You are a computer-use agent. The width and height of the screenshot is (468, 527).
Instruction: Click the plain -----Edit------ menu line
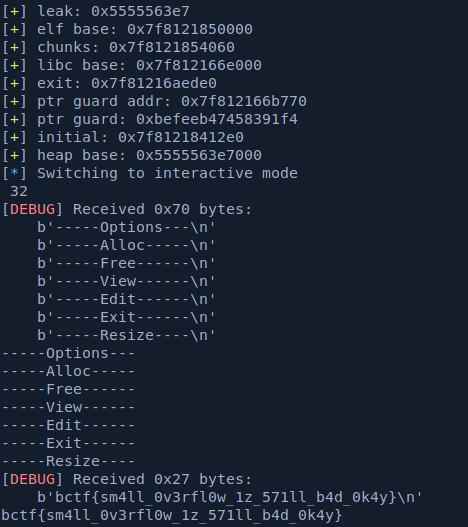click(68, 425)
